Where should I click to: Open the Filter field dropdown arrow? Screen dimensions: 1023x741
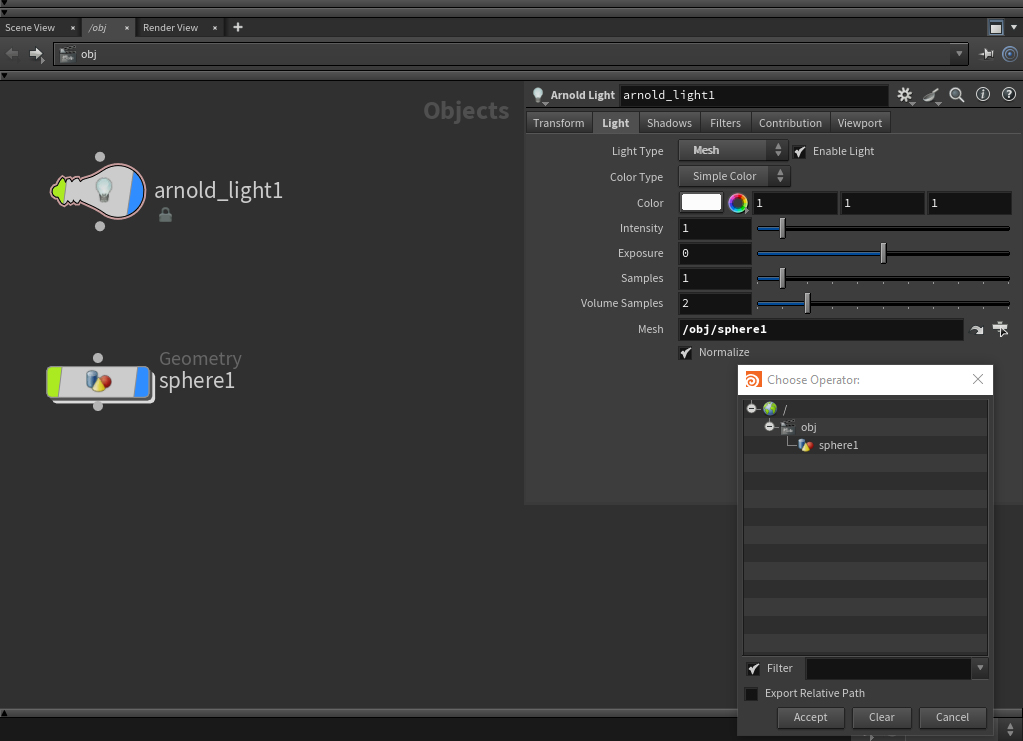point(980,668)
